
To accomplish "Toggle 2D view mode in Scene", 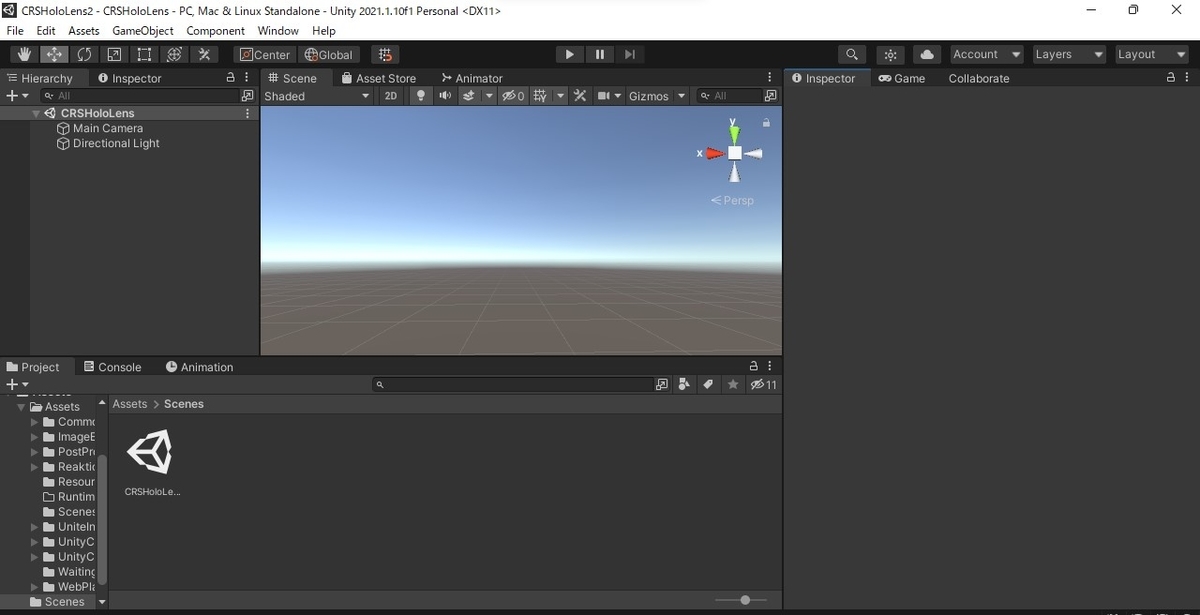I will 391,96.
